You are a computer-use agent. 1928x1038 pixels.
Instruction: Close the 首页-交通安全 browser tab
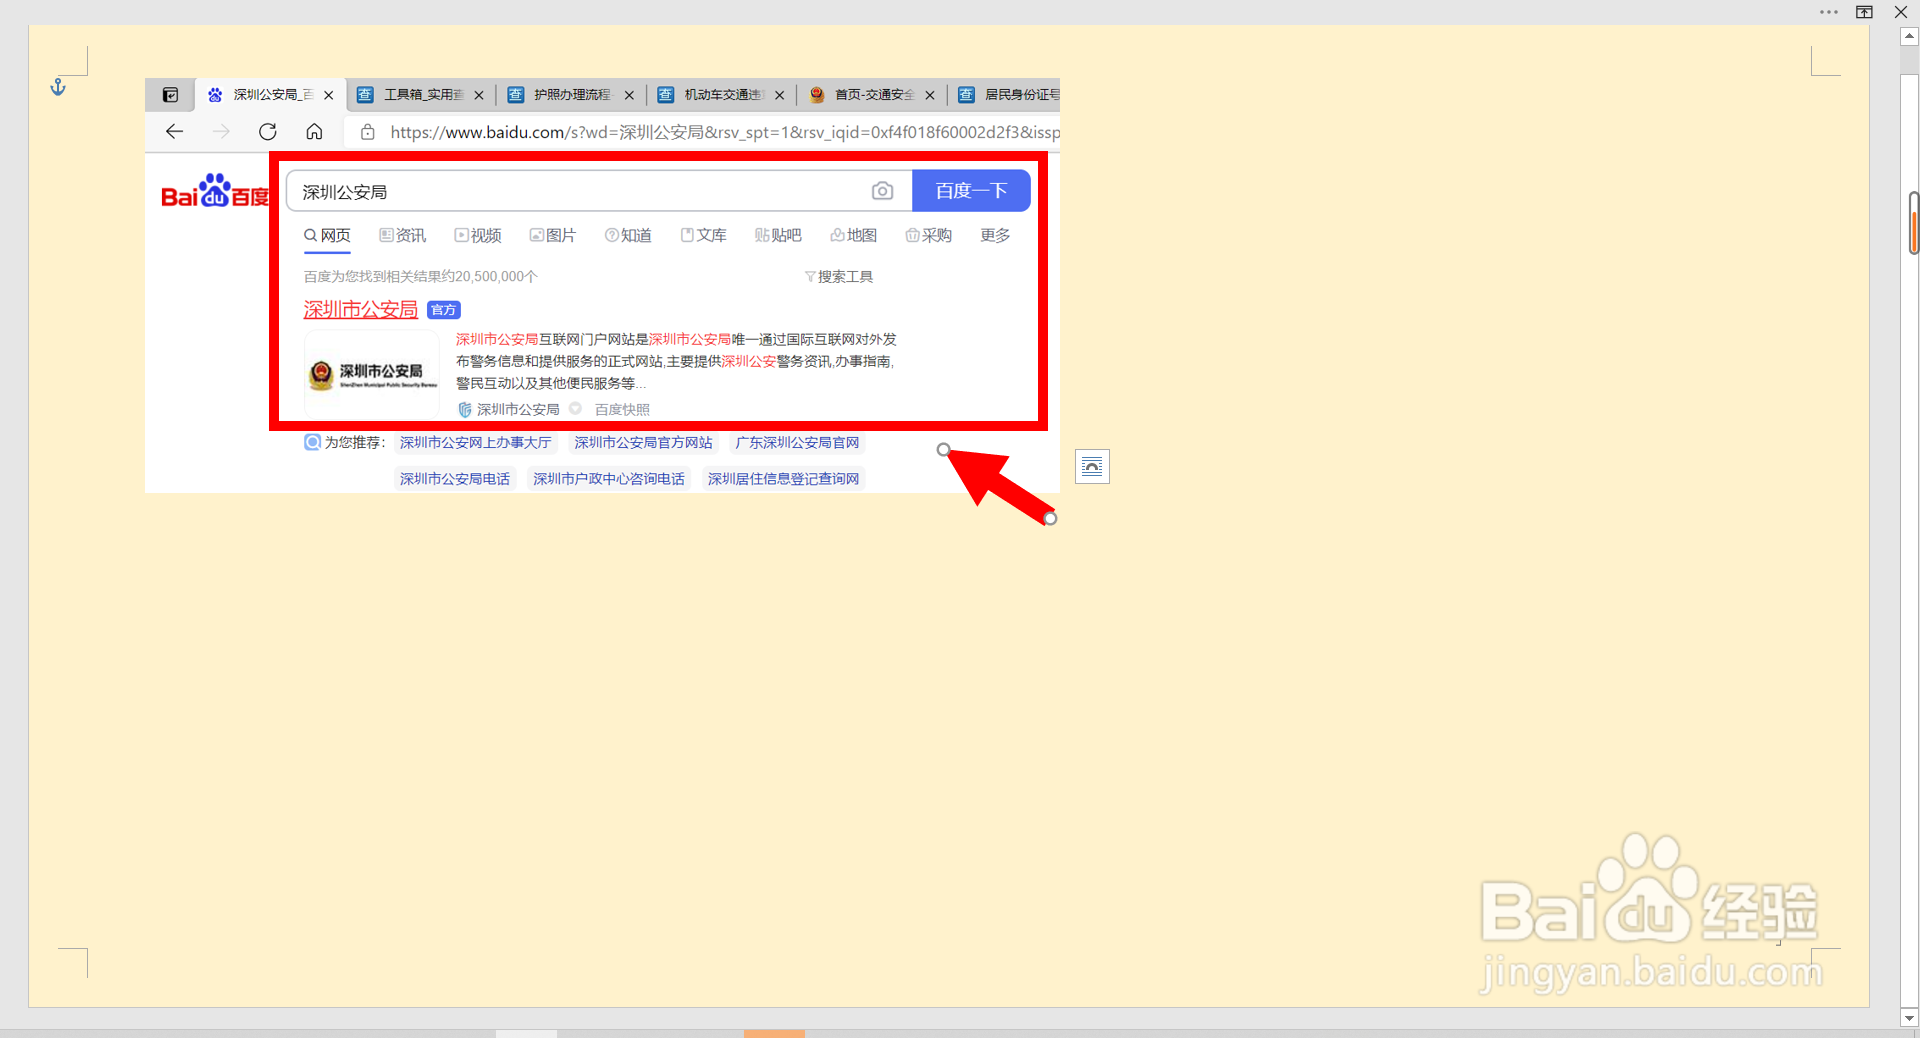(930, 95)
